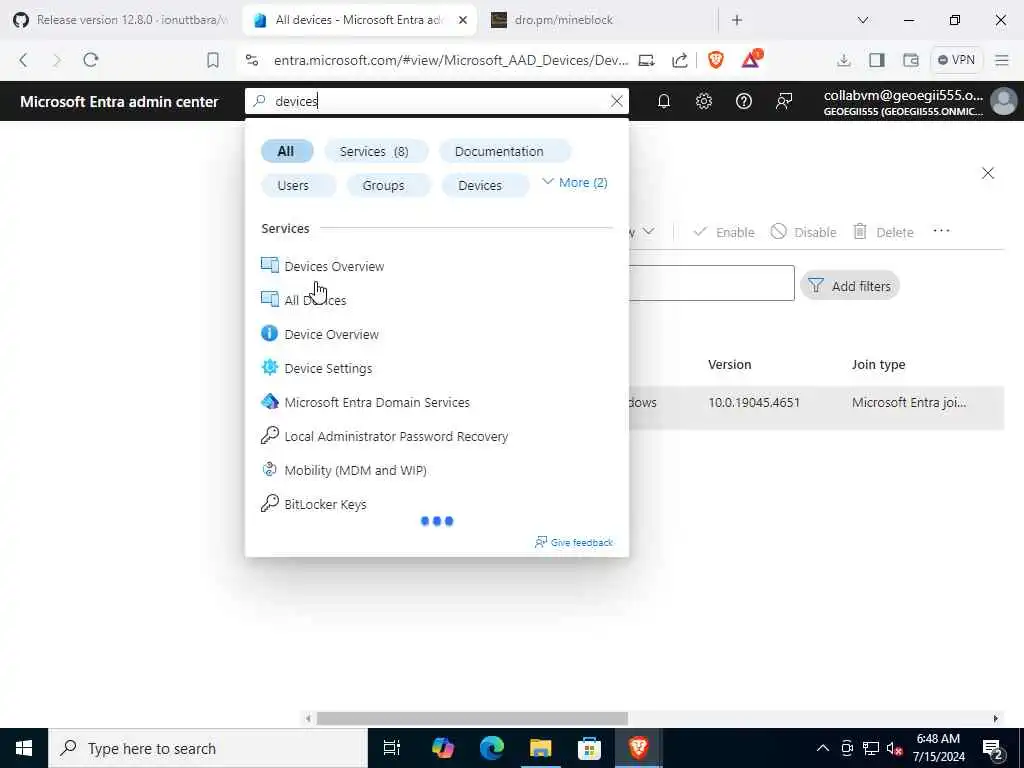Screen dimensions: 1024x768
Task: Open the Windows Start menu
Action: [24, 748]
